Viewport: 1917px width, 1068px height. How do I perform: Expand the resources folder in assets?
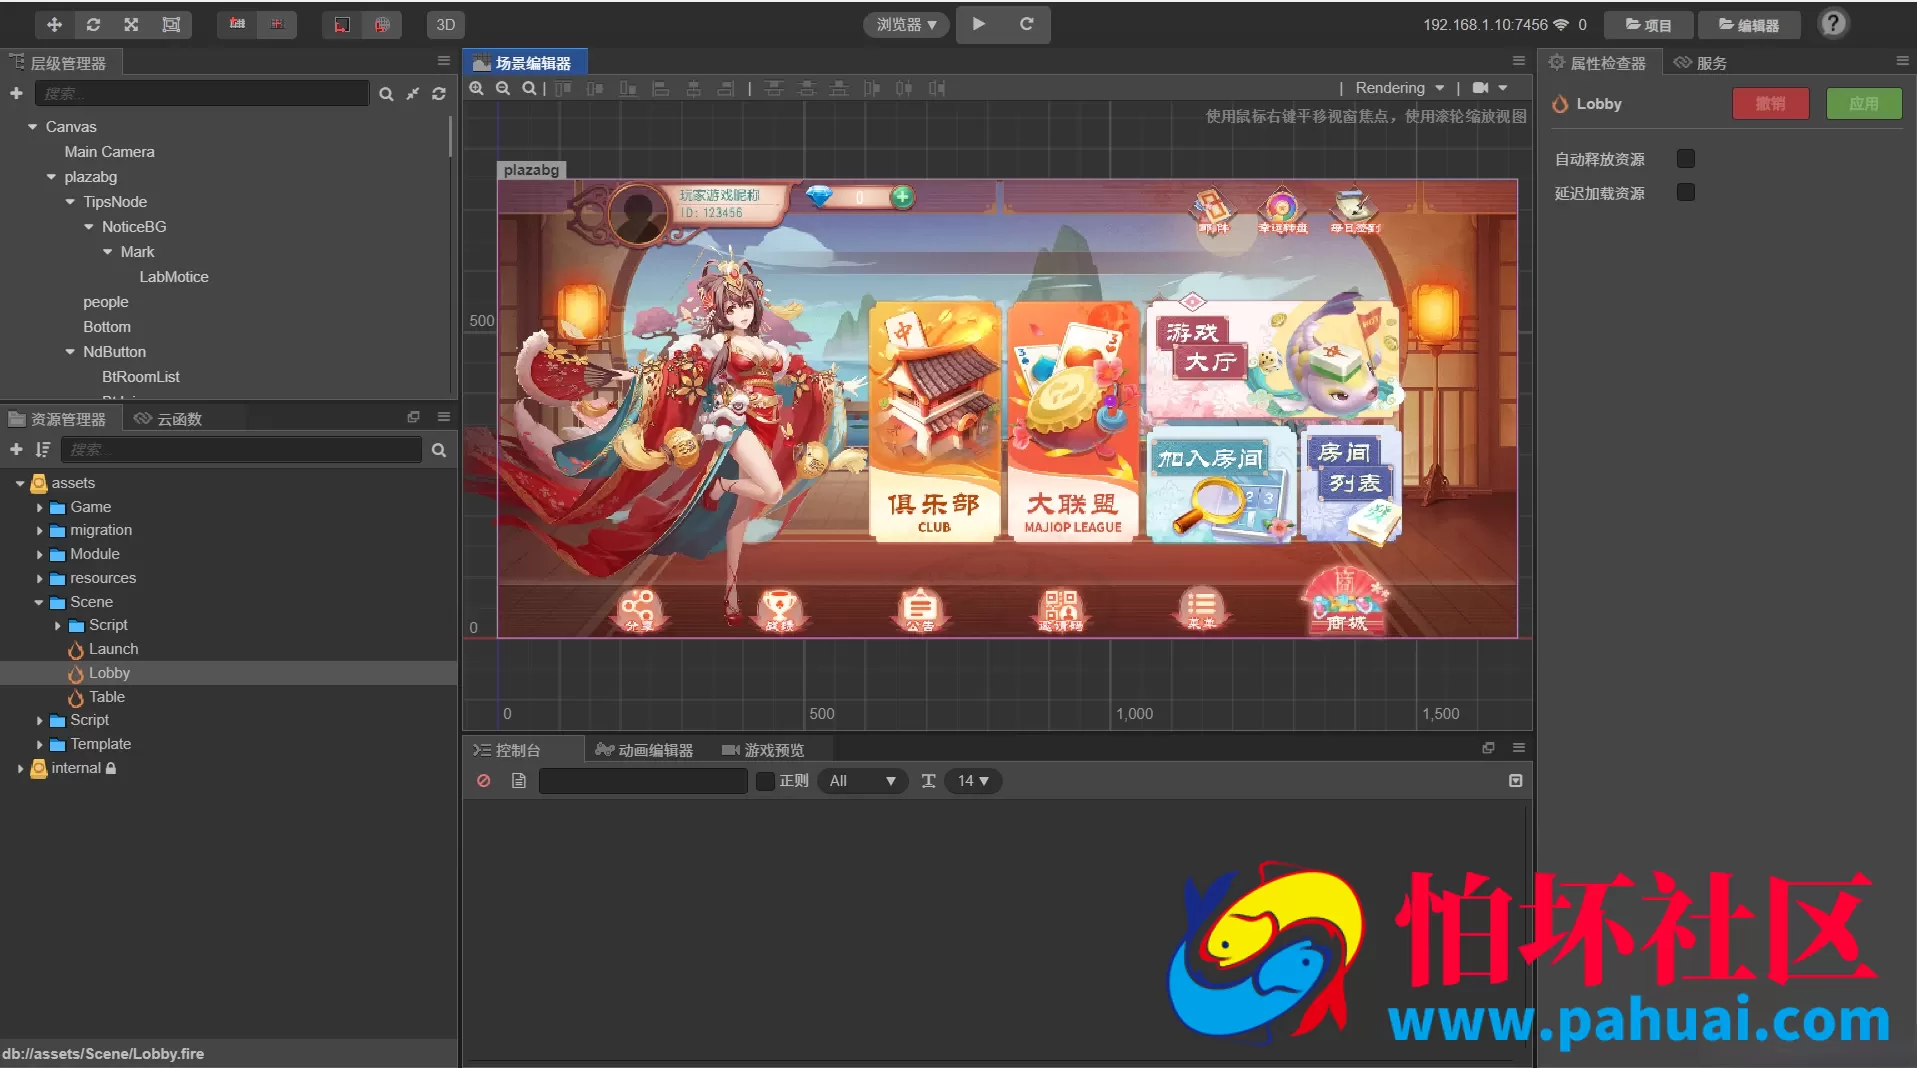coord(40,578)
